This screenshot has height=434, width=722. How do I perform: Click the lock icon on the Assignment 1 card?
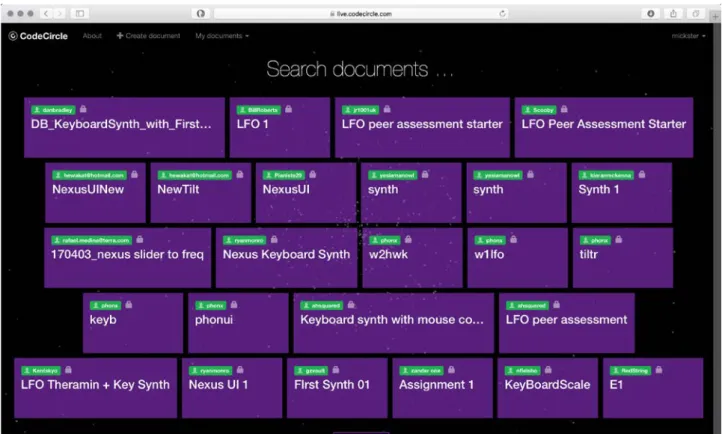(x=451, y=370)
